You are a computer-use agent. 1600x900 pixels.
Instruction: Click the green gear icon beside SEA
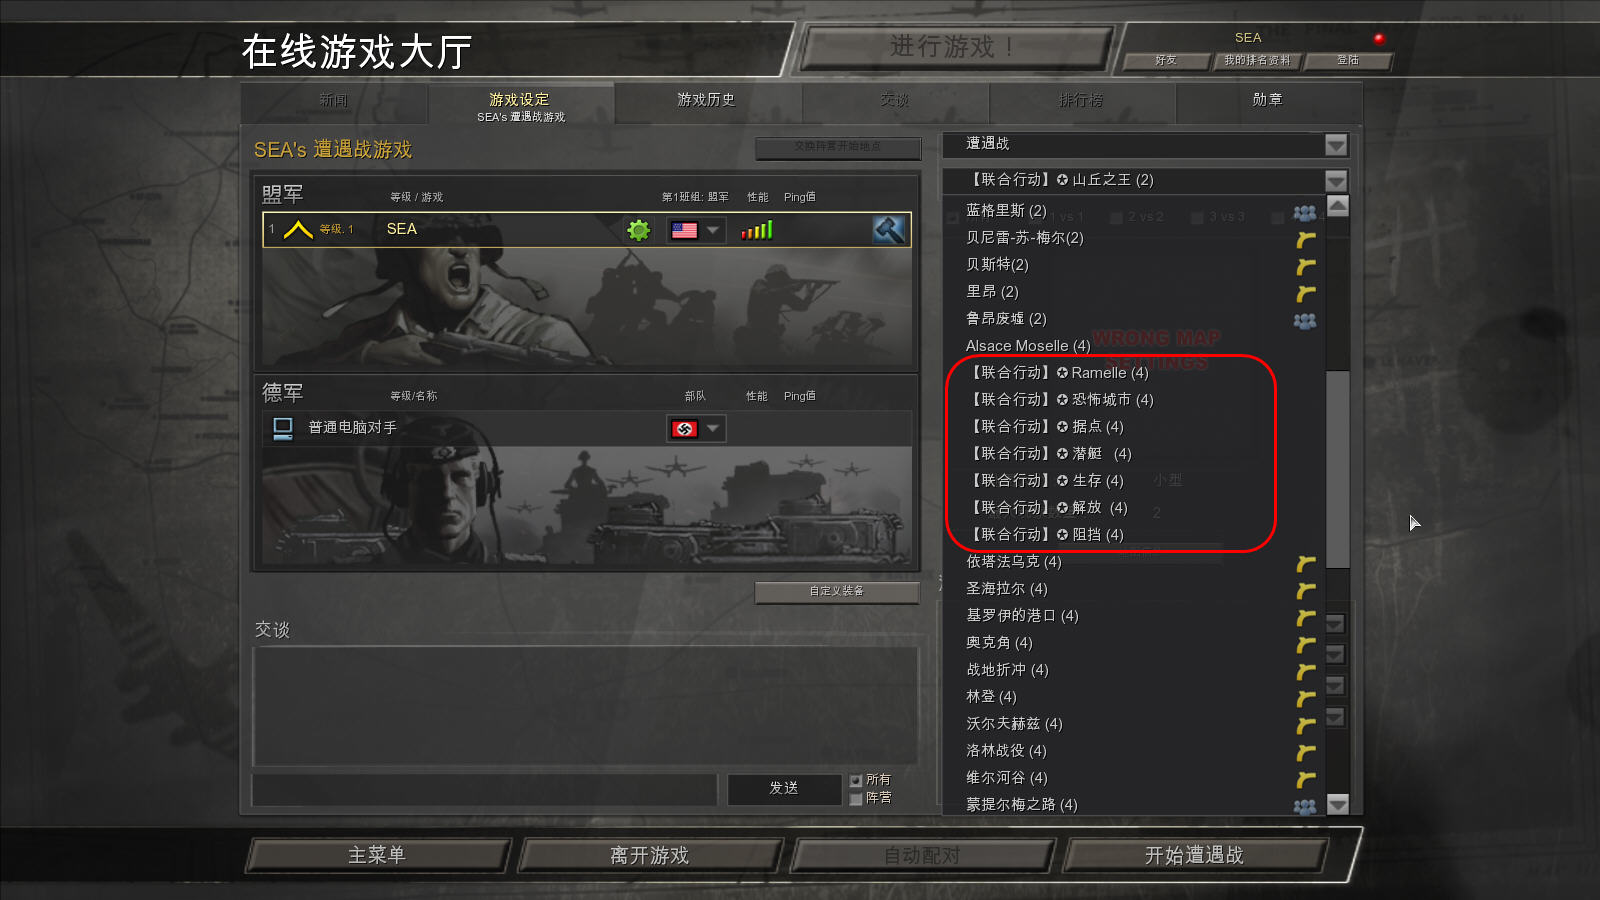click(638, 230)
